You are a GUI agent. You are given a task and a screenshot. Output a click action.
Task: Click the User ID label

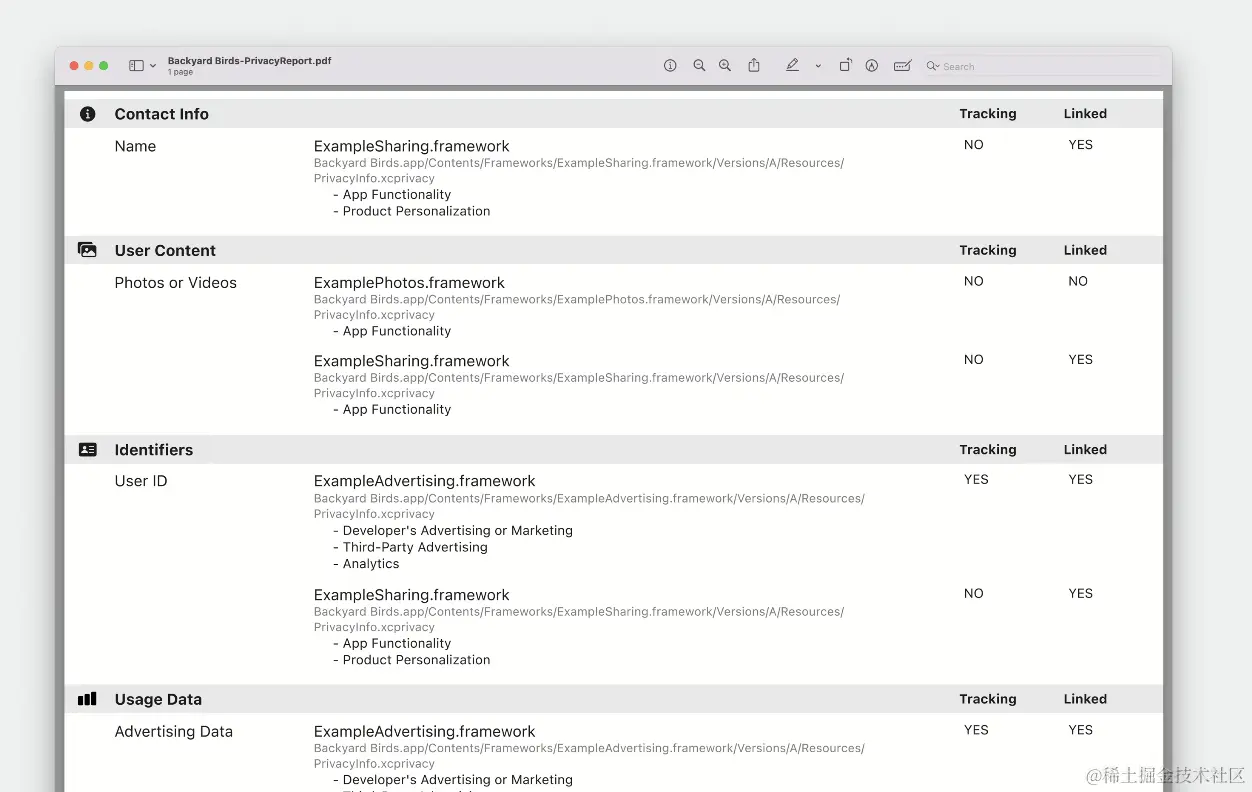[141, 481]
